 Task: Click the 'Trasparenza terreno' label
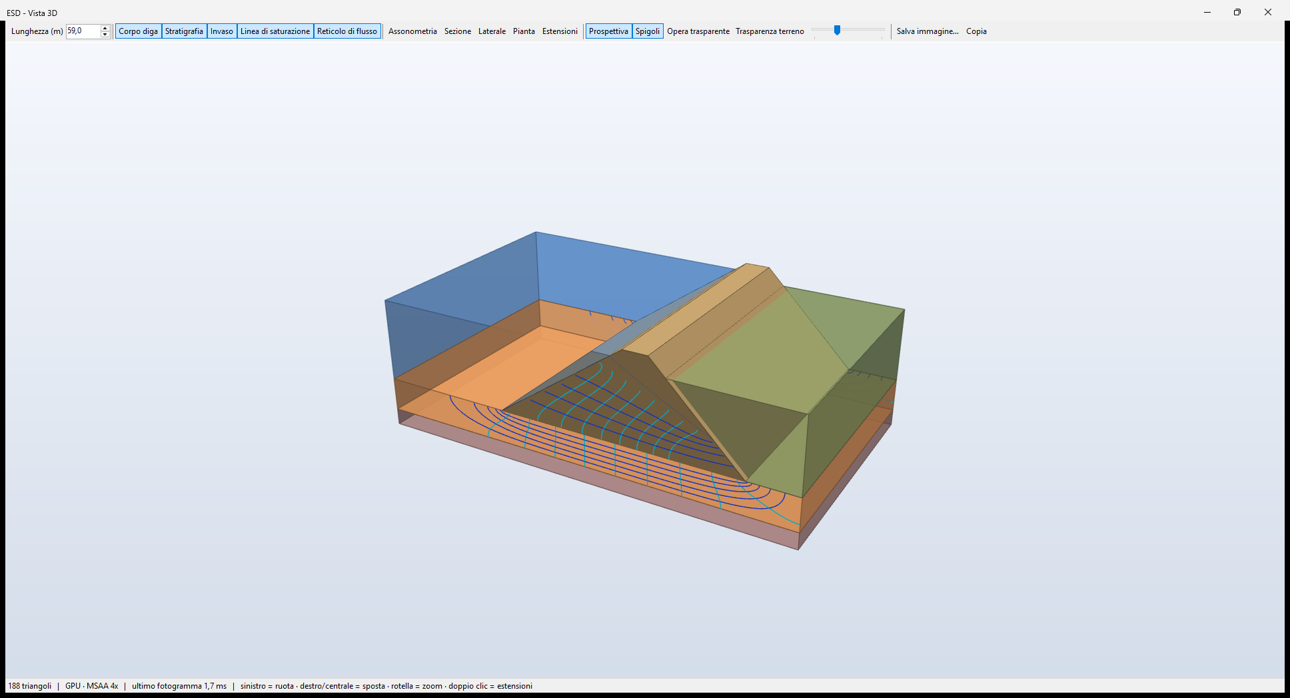click(x=770, y=31)
